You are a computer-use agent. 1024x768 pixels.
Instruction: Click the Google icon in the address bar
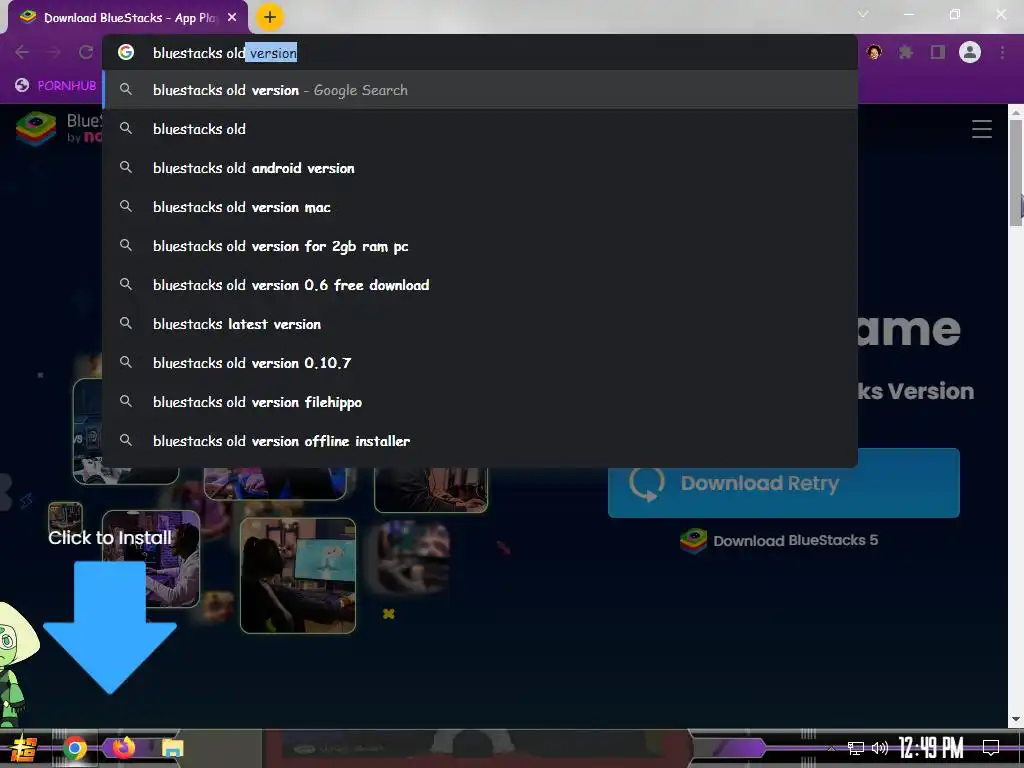click(126, 52)
